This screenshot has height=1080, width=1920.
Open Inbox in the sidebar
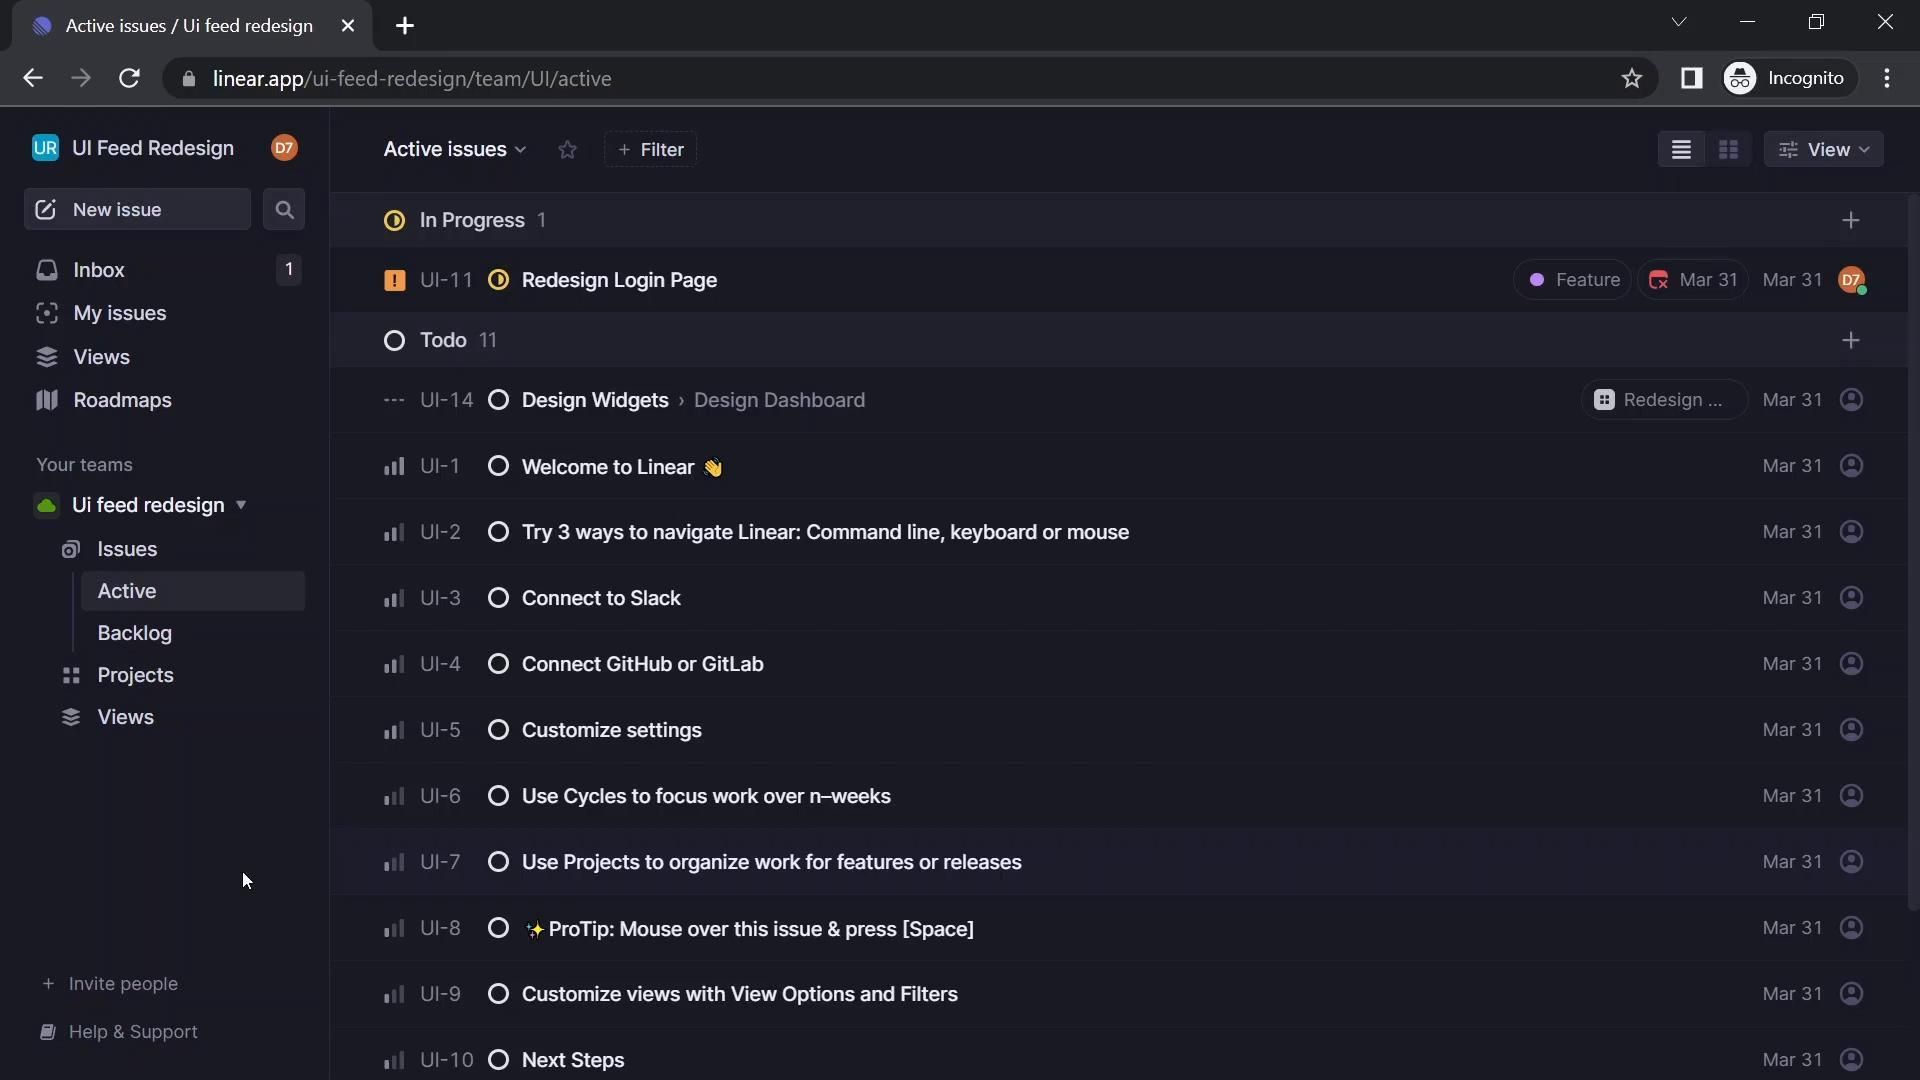pos(99,270)
